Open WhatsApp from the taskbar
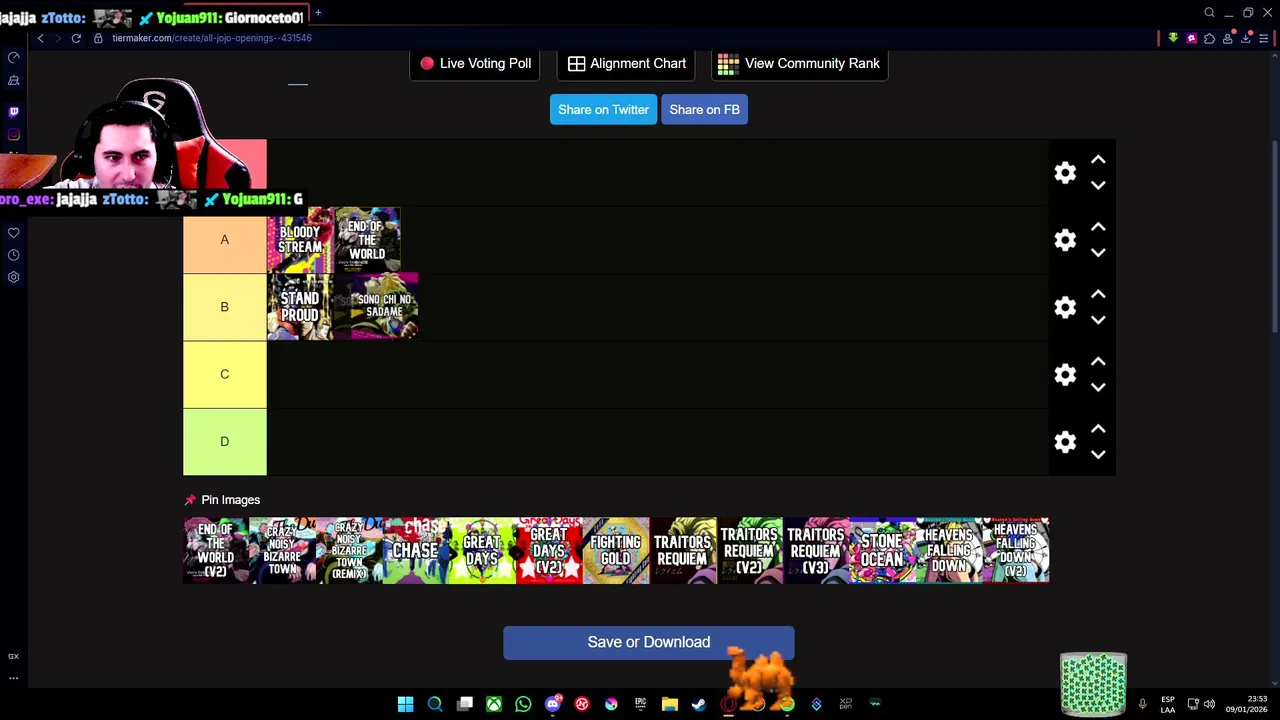This screenshot has width=1280, height=720. (x=523, y=704)
